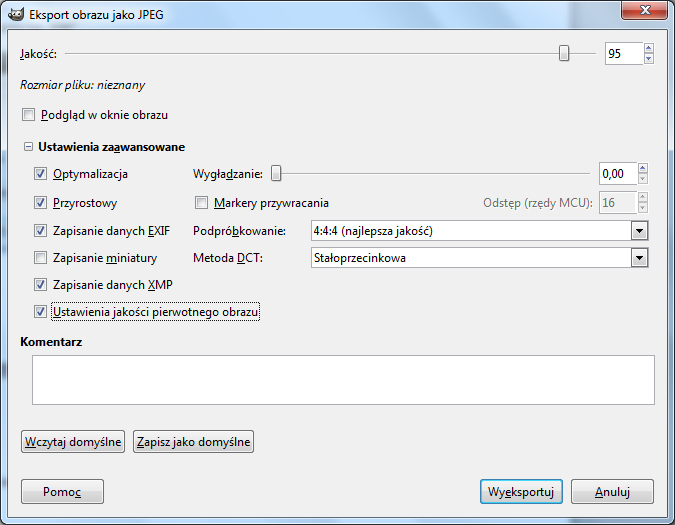Decrease Wygładzanie value with down arrow
This screenshot has width=675, height=525.
coord(643,179)
